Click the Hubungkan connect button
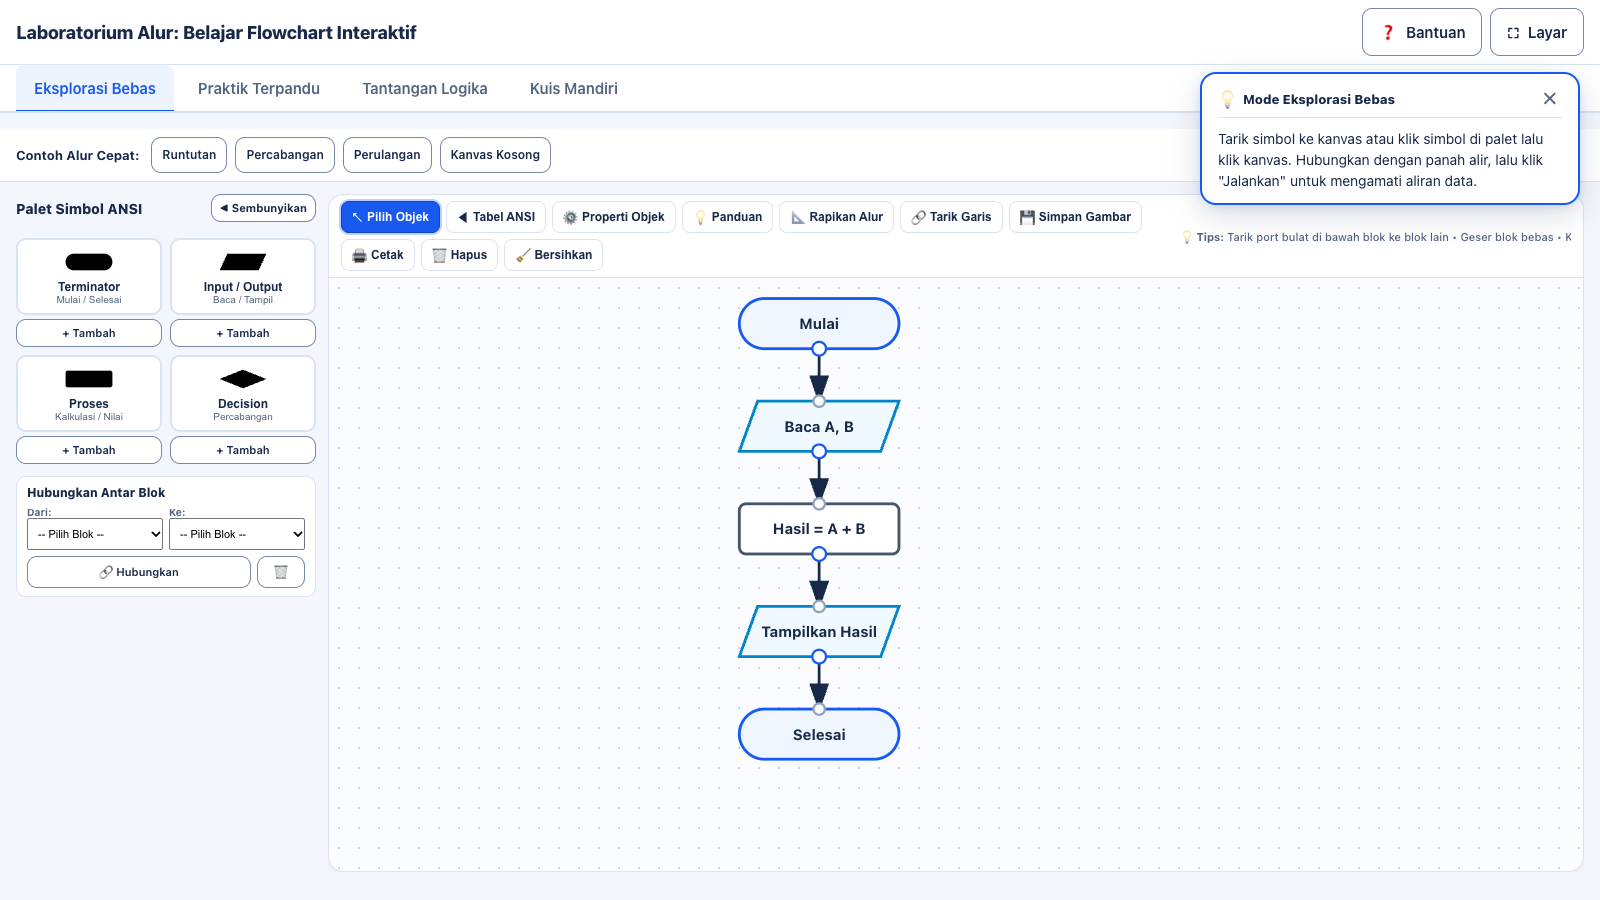Screen dimensions: 1600x900 [x=139, y=572]
